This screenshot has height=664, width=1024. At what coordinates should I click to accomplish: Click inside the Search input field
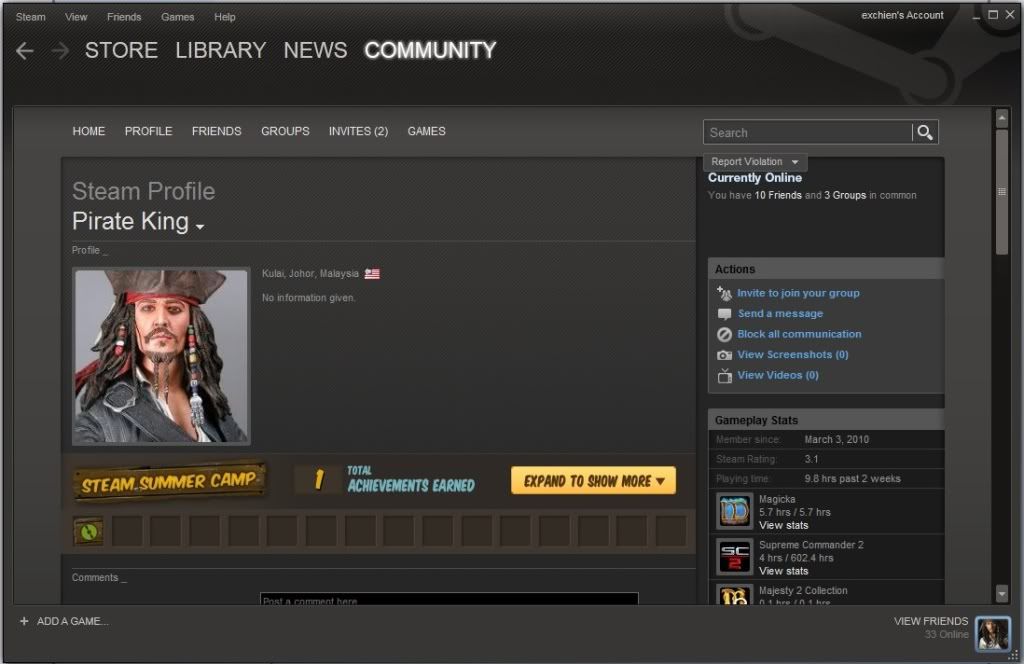(x=805, y=132)
